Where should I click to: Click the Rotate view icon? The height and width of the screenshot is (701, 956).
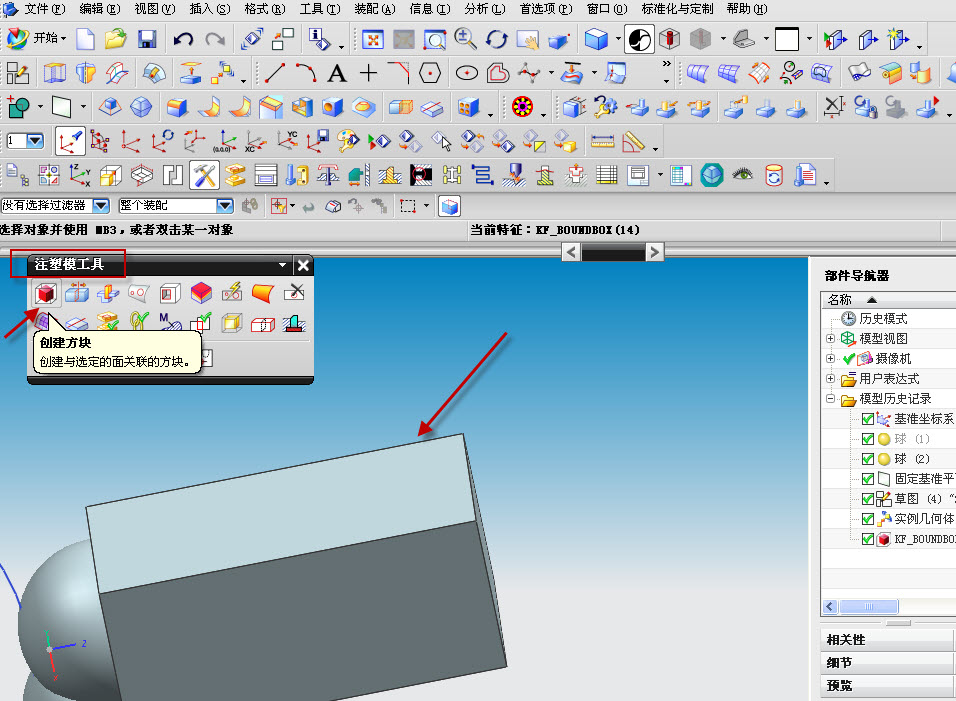point(497,40)
